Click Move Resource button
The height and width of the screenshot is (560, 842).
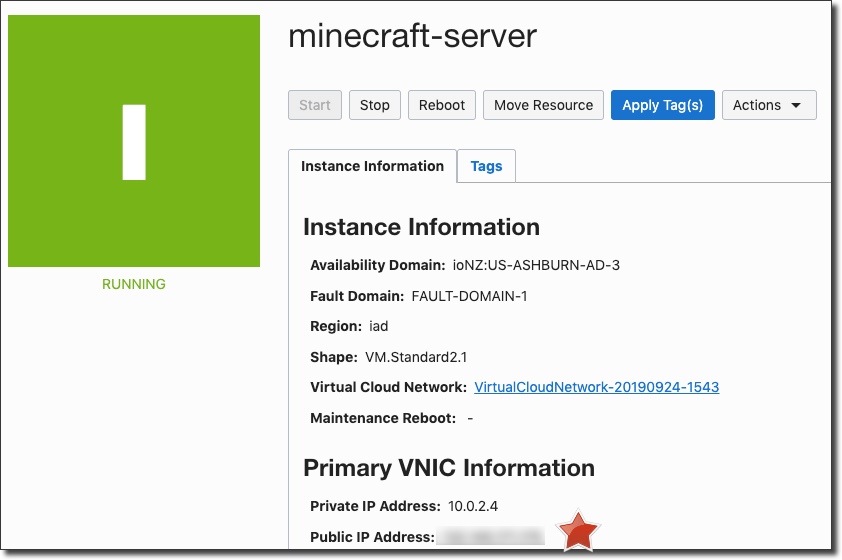point(543,105)
